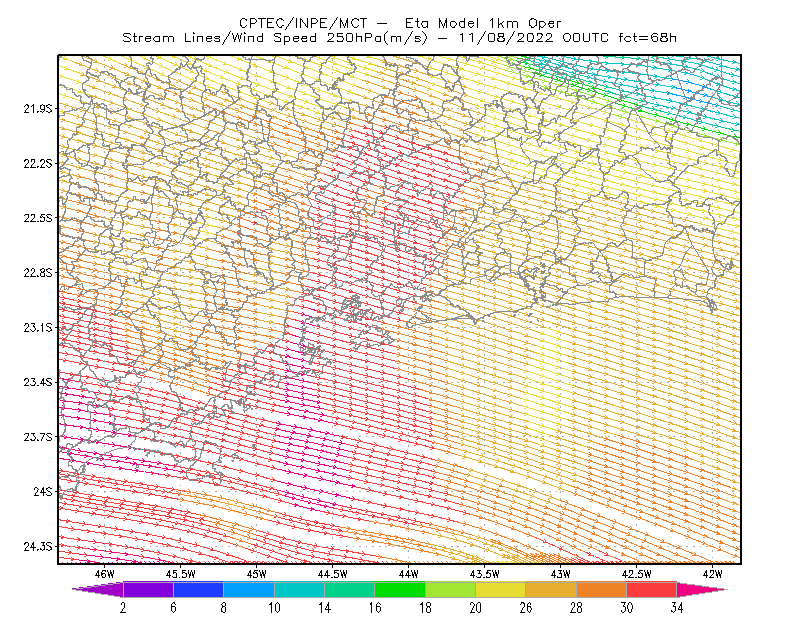The image size is (800, 618).
Task: Click the legend value "10"
Action: 274,608
